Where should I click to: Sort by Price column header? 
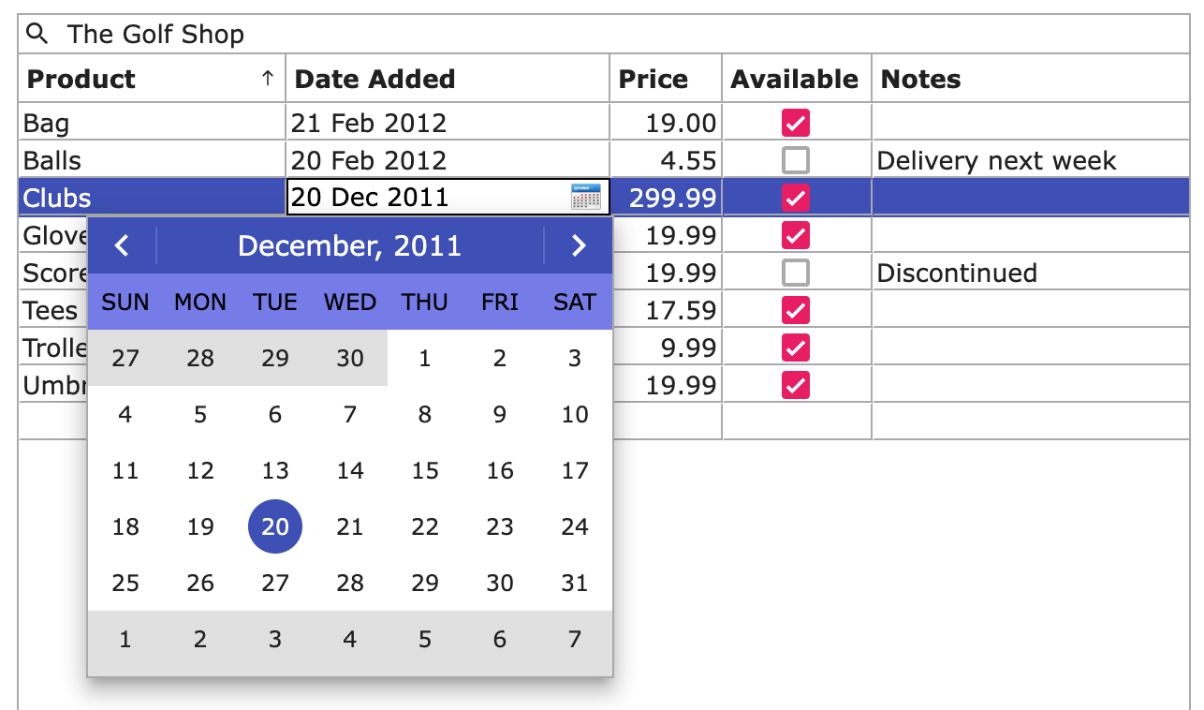click(x=653, y=79)
